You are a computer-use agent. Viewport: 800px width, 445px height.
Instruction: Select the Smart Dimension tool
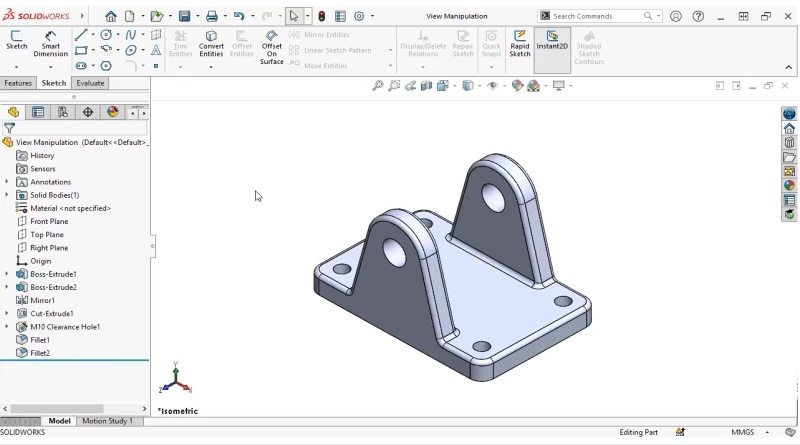point(50,44)
